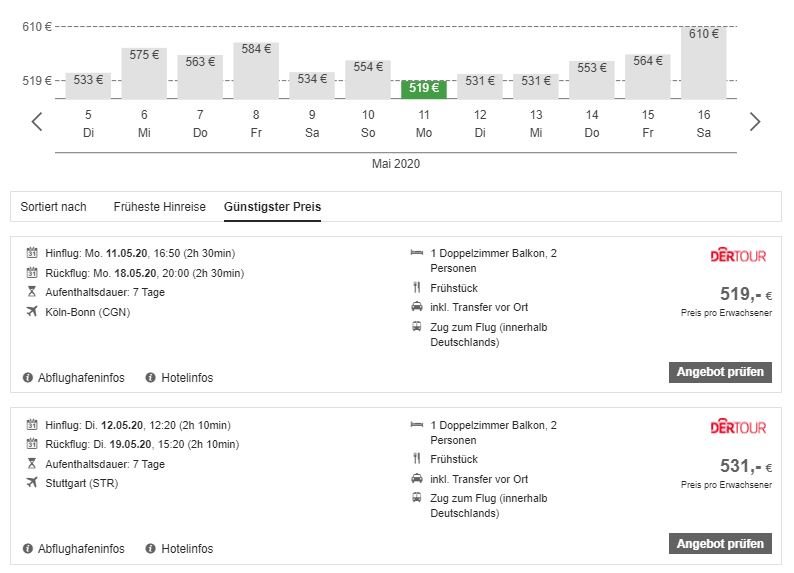Click the DERTOUR logo in the Stuttgart offer

[x=738, y=427]
